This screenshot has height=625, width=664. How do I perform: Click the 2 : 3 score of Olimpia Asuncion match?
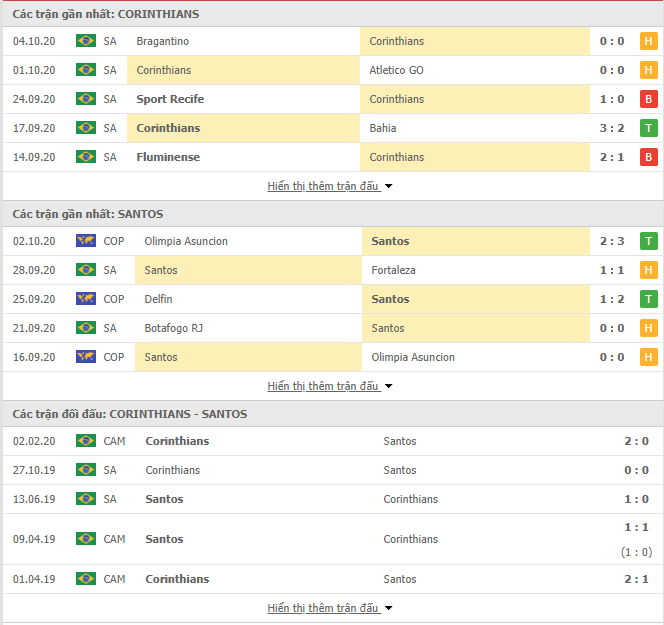coord(614,241)
